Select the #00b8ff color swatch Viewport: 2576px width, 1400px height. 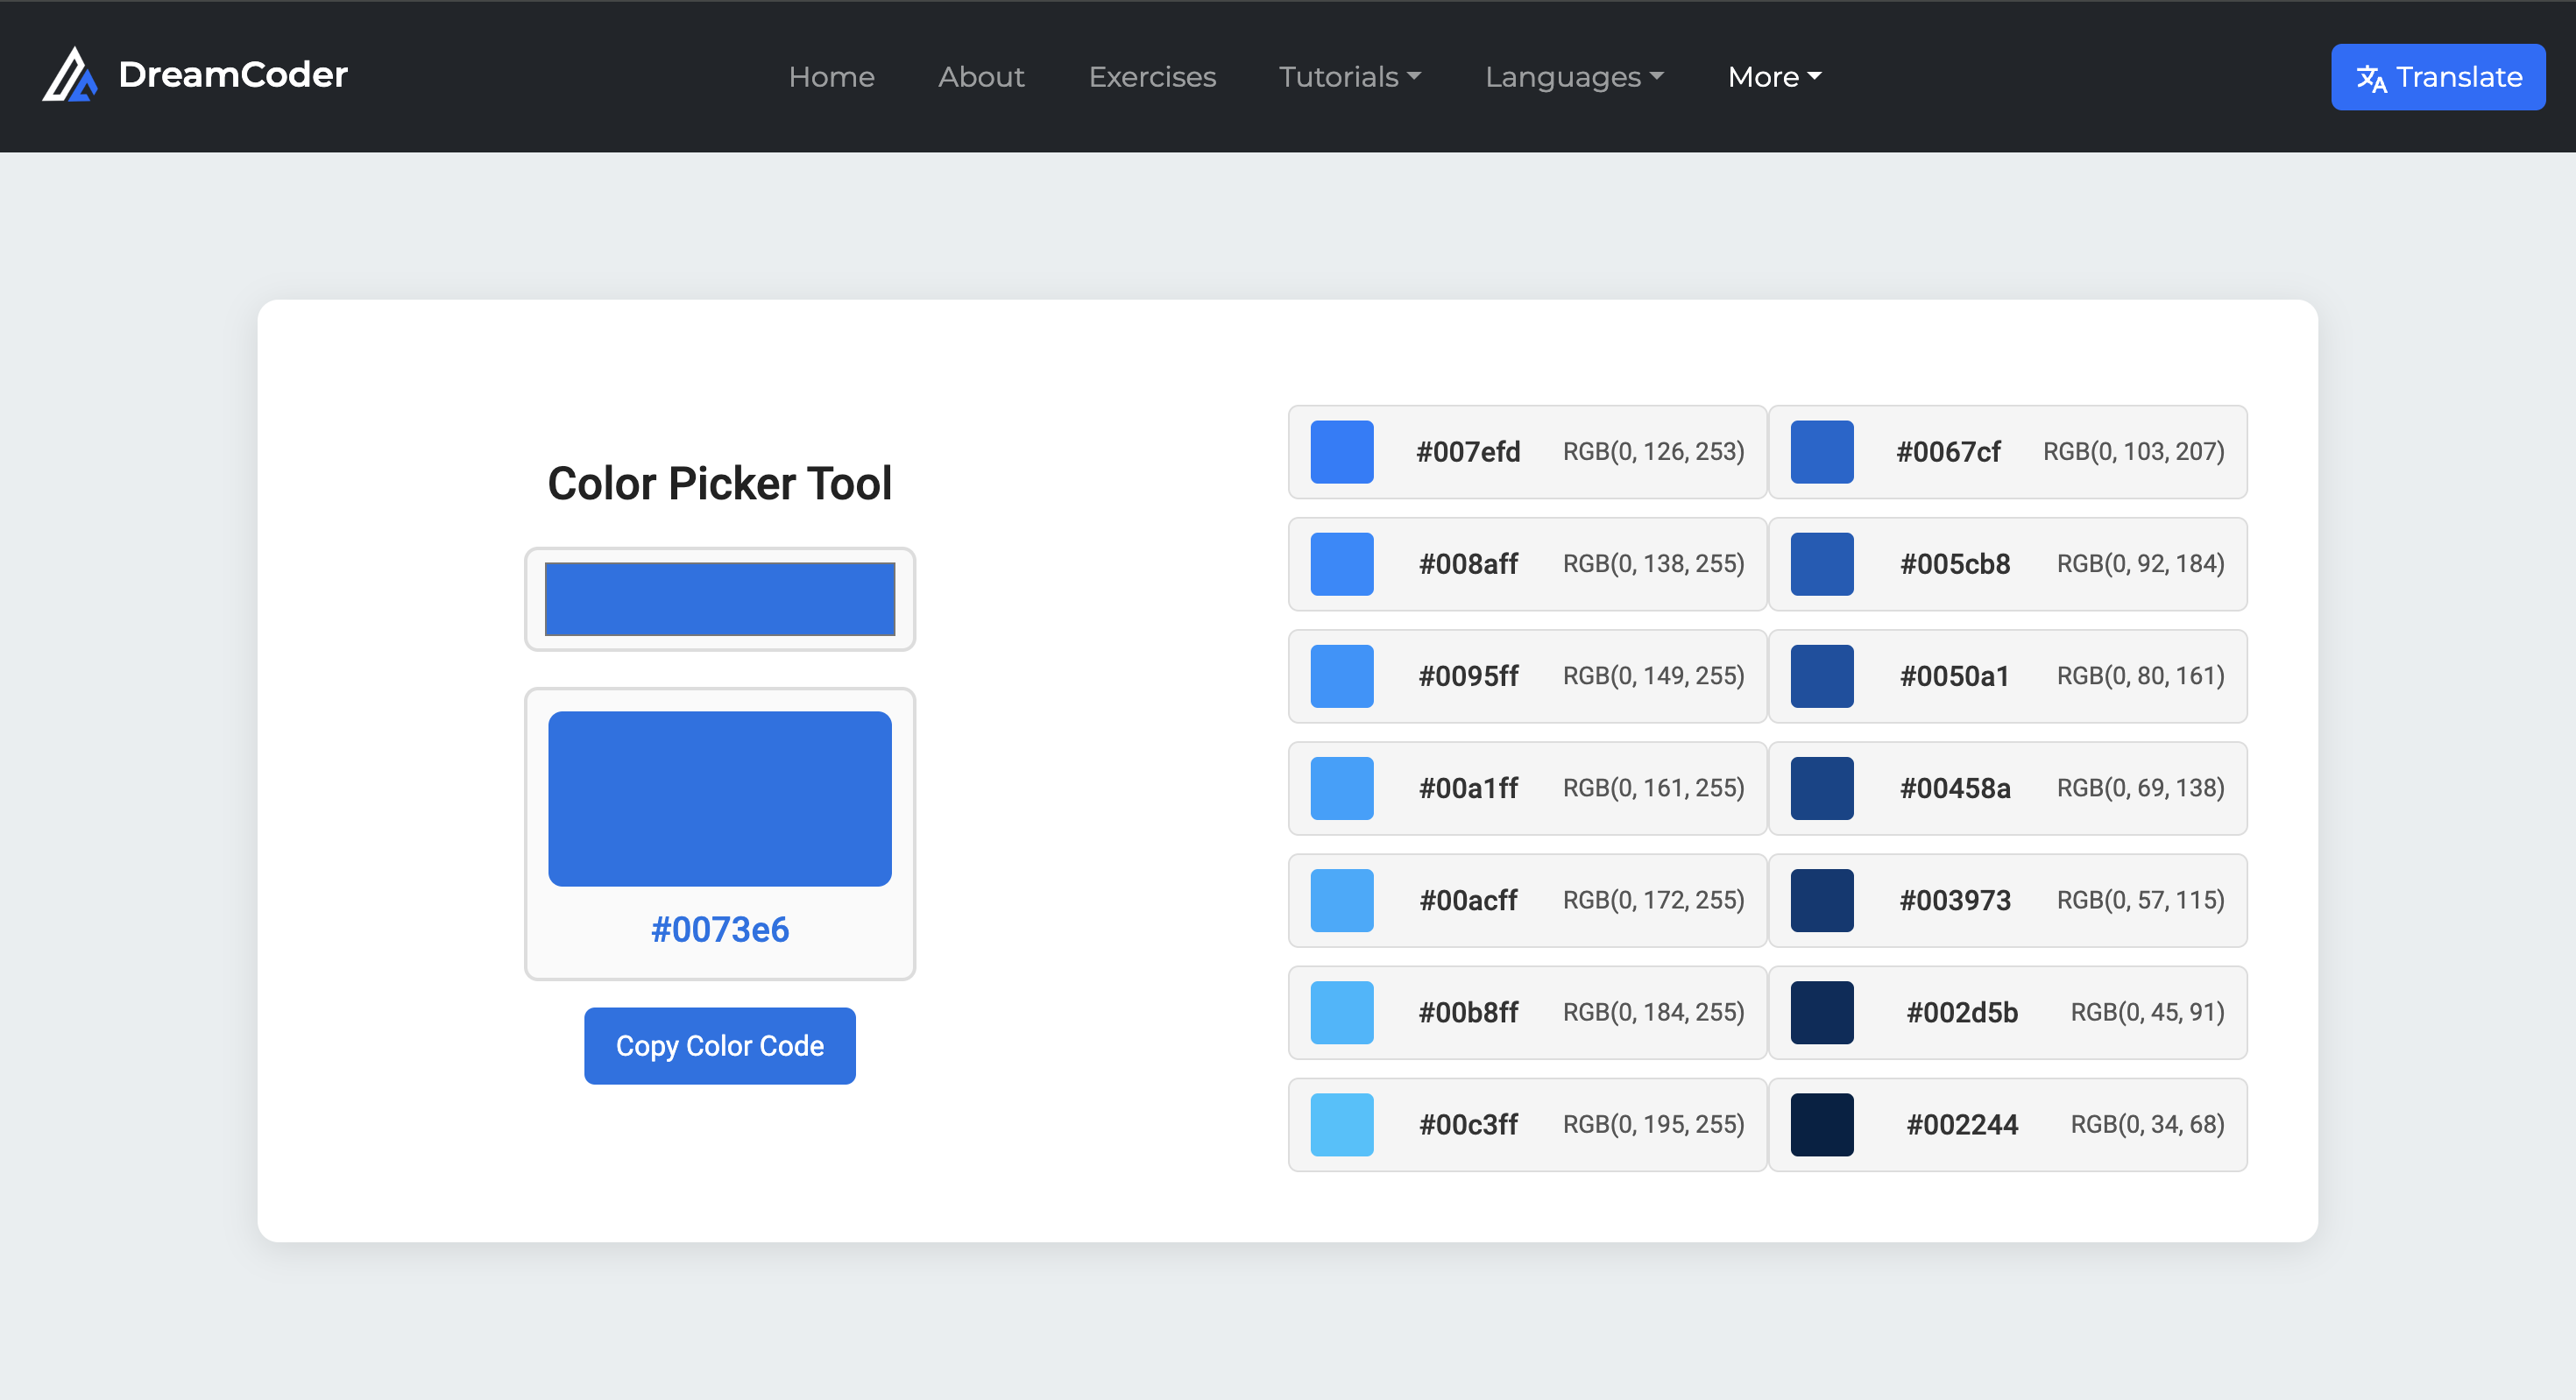[1342, 1012]
